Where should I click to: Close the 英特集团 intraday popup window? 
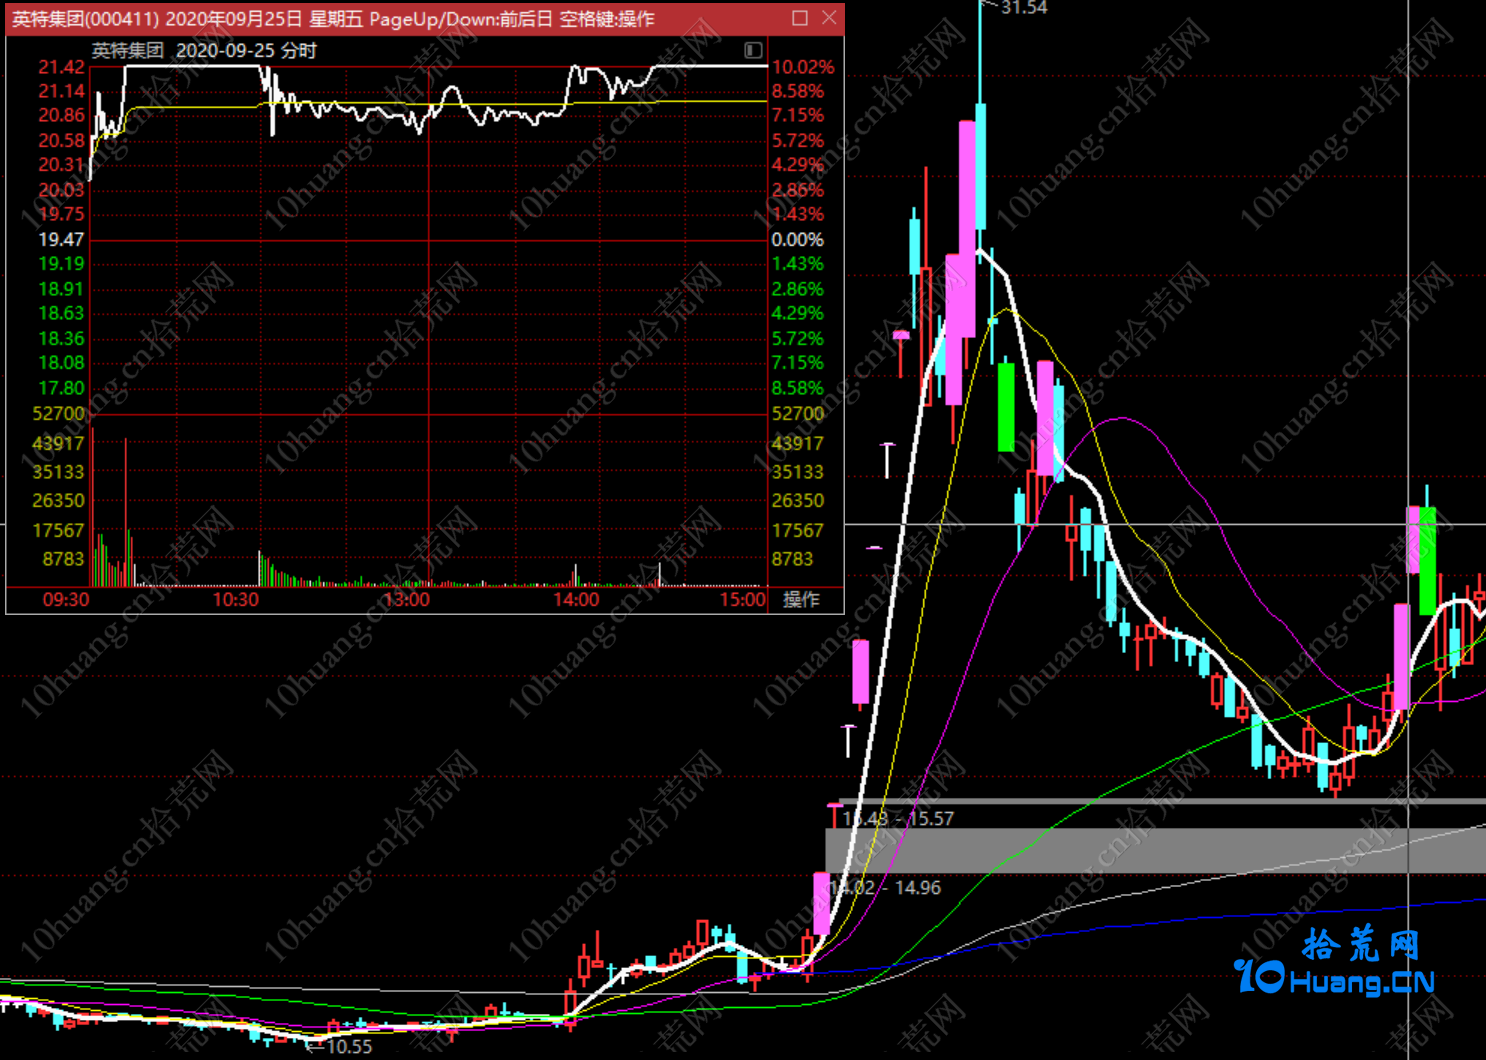829,18
